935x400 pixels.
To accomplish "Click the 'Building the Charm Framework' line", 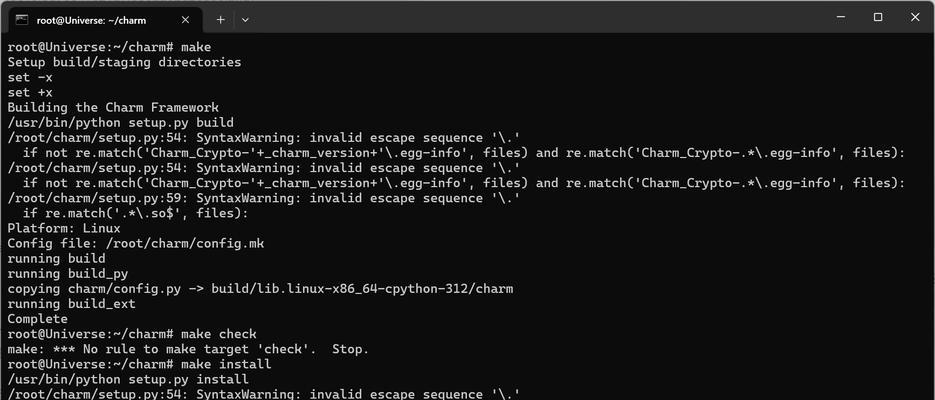I will pyautogui.click(x=113, y=108).
